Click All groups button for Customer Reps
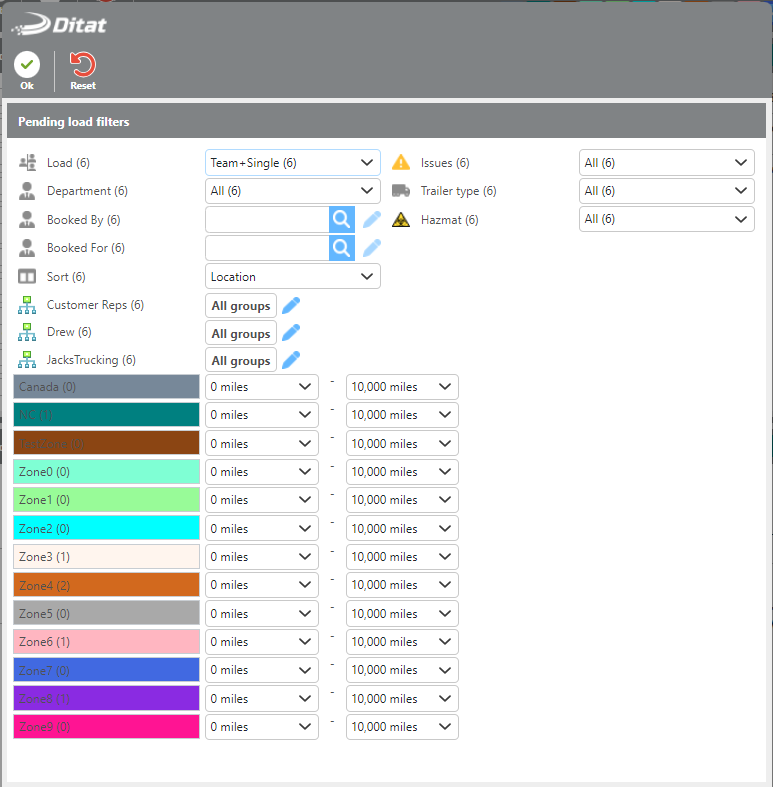Image resolution: width=773 pixels, height=787 pixels. point(241,306)
